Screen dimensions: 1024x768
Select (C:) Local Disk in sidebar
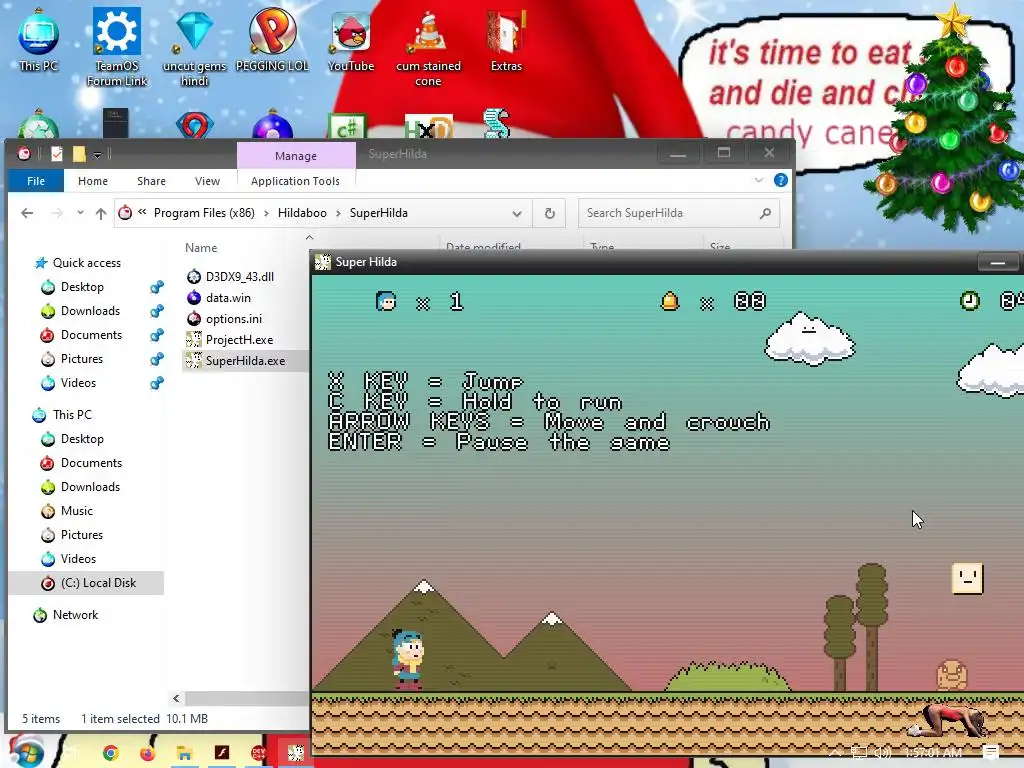click(x=86, y=583)
